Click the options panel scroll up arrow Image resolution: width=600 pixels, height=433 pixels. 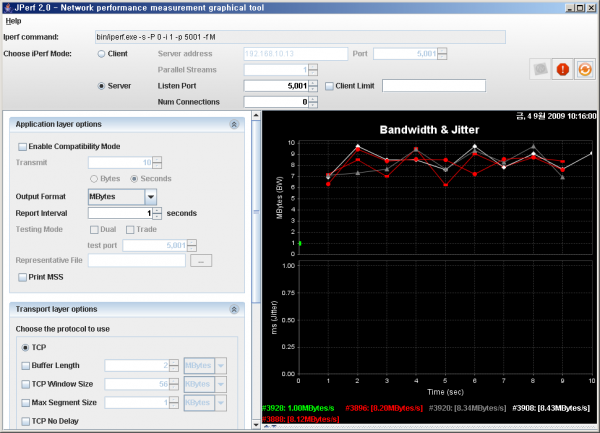point(256,115)
